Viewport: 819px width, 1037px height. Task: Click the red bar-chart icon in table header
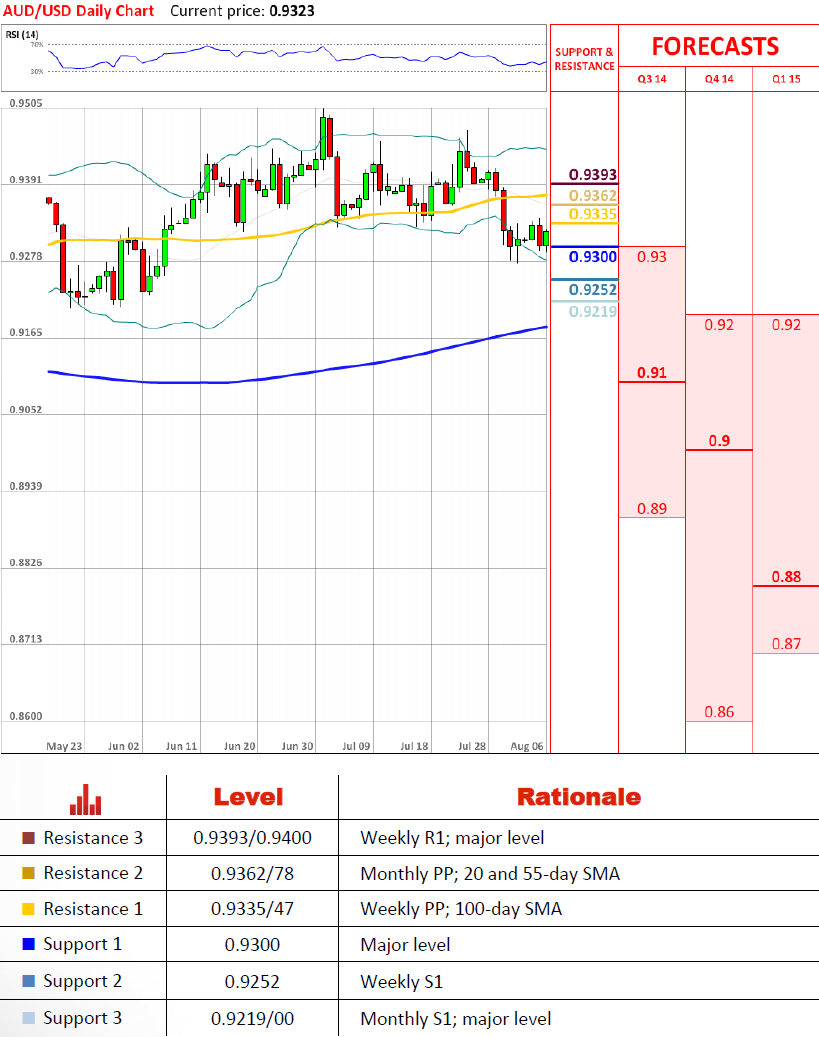[85, 799]
